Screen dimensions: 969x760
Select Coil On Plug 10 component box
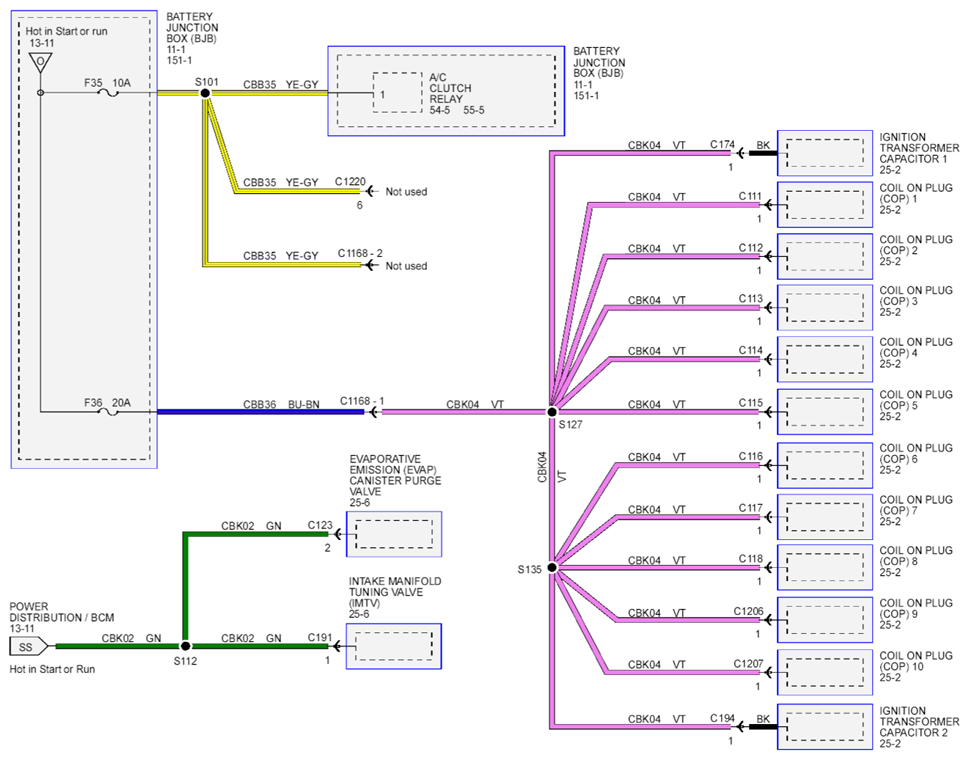tap(825, 672)
